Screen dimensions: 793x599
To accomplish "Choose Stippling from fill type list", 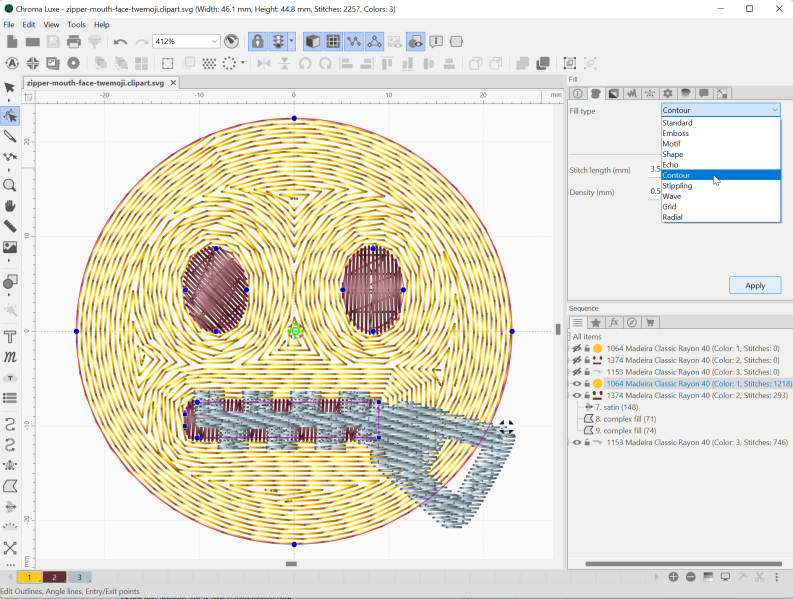I will pyautogui.click(x=721, y=186).
